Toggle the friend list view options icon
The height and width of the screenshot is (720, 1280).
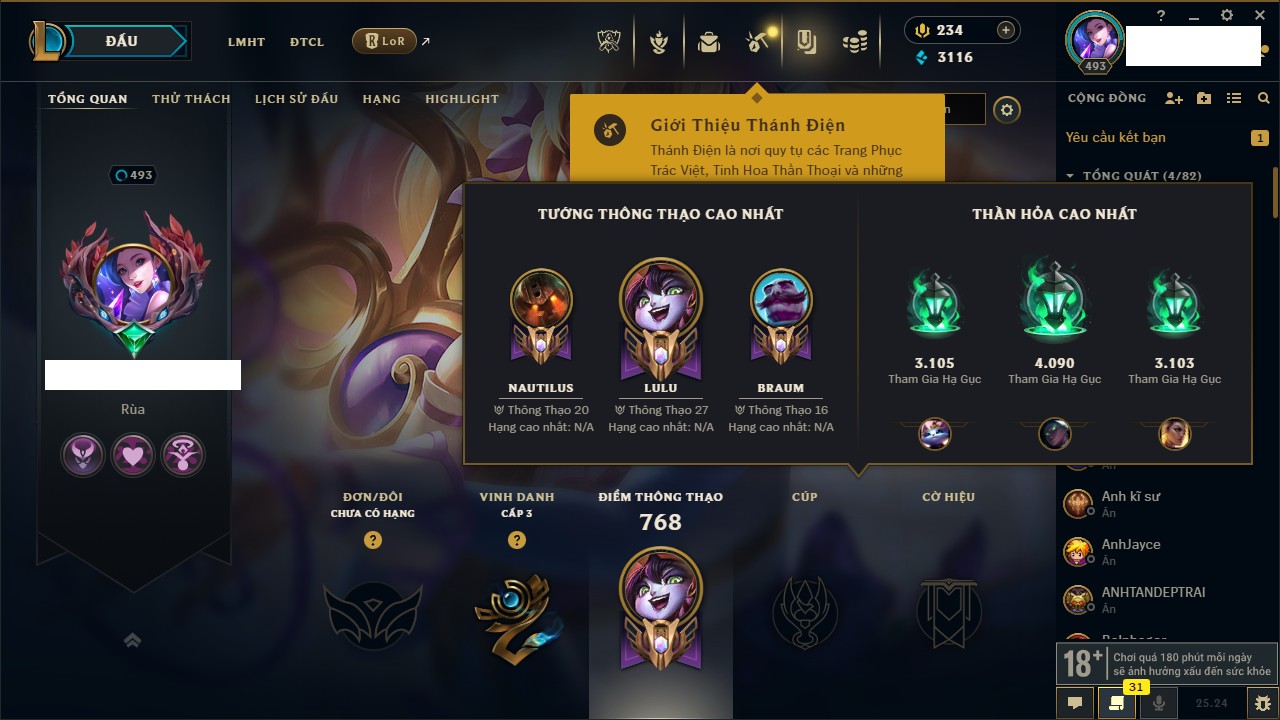coord(1234,98)
